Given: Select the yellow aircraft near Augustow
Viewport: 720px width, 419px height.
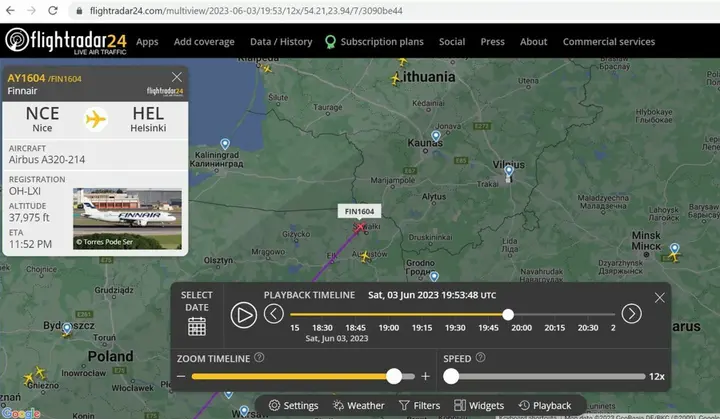Looking at the screenshot, I should tap(365, 256).
